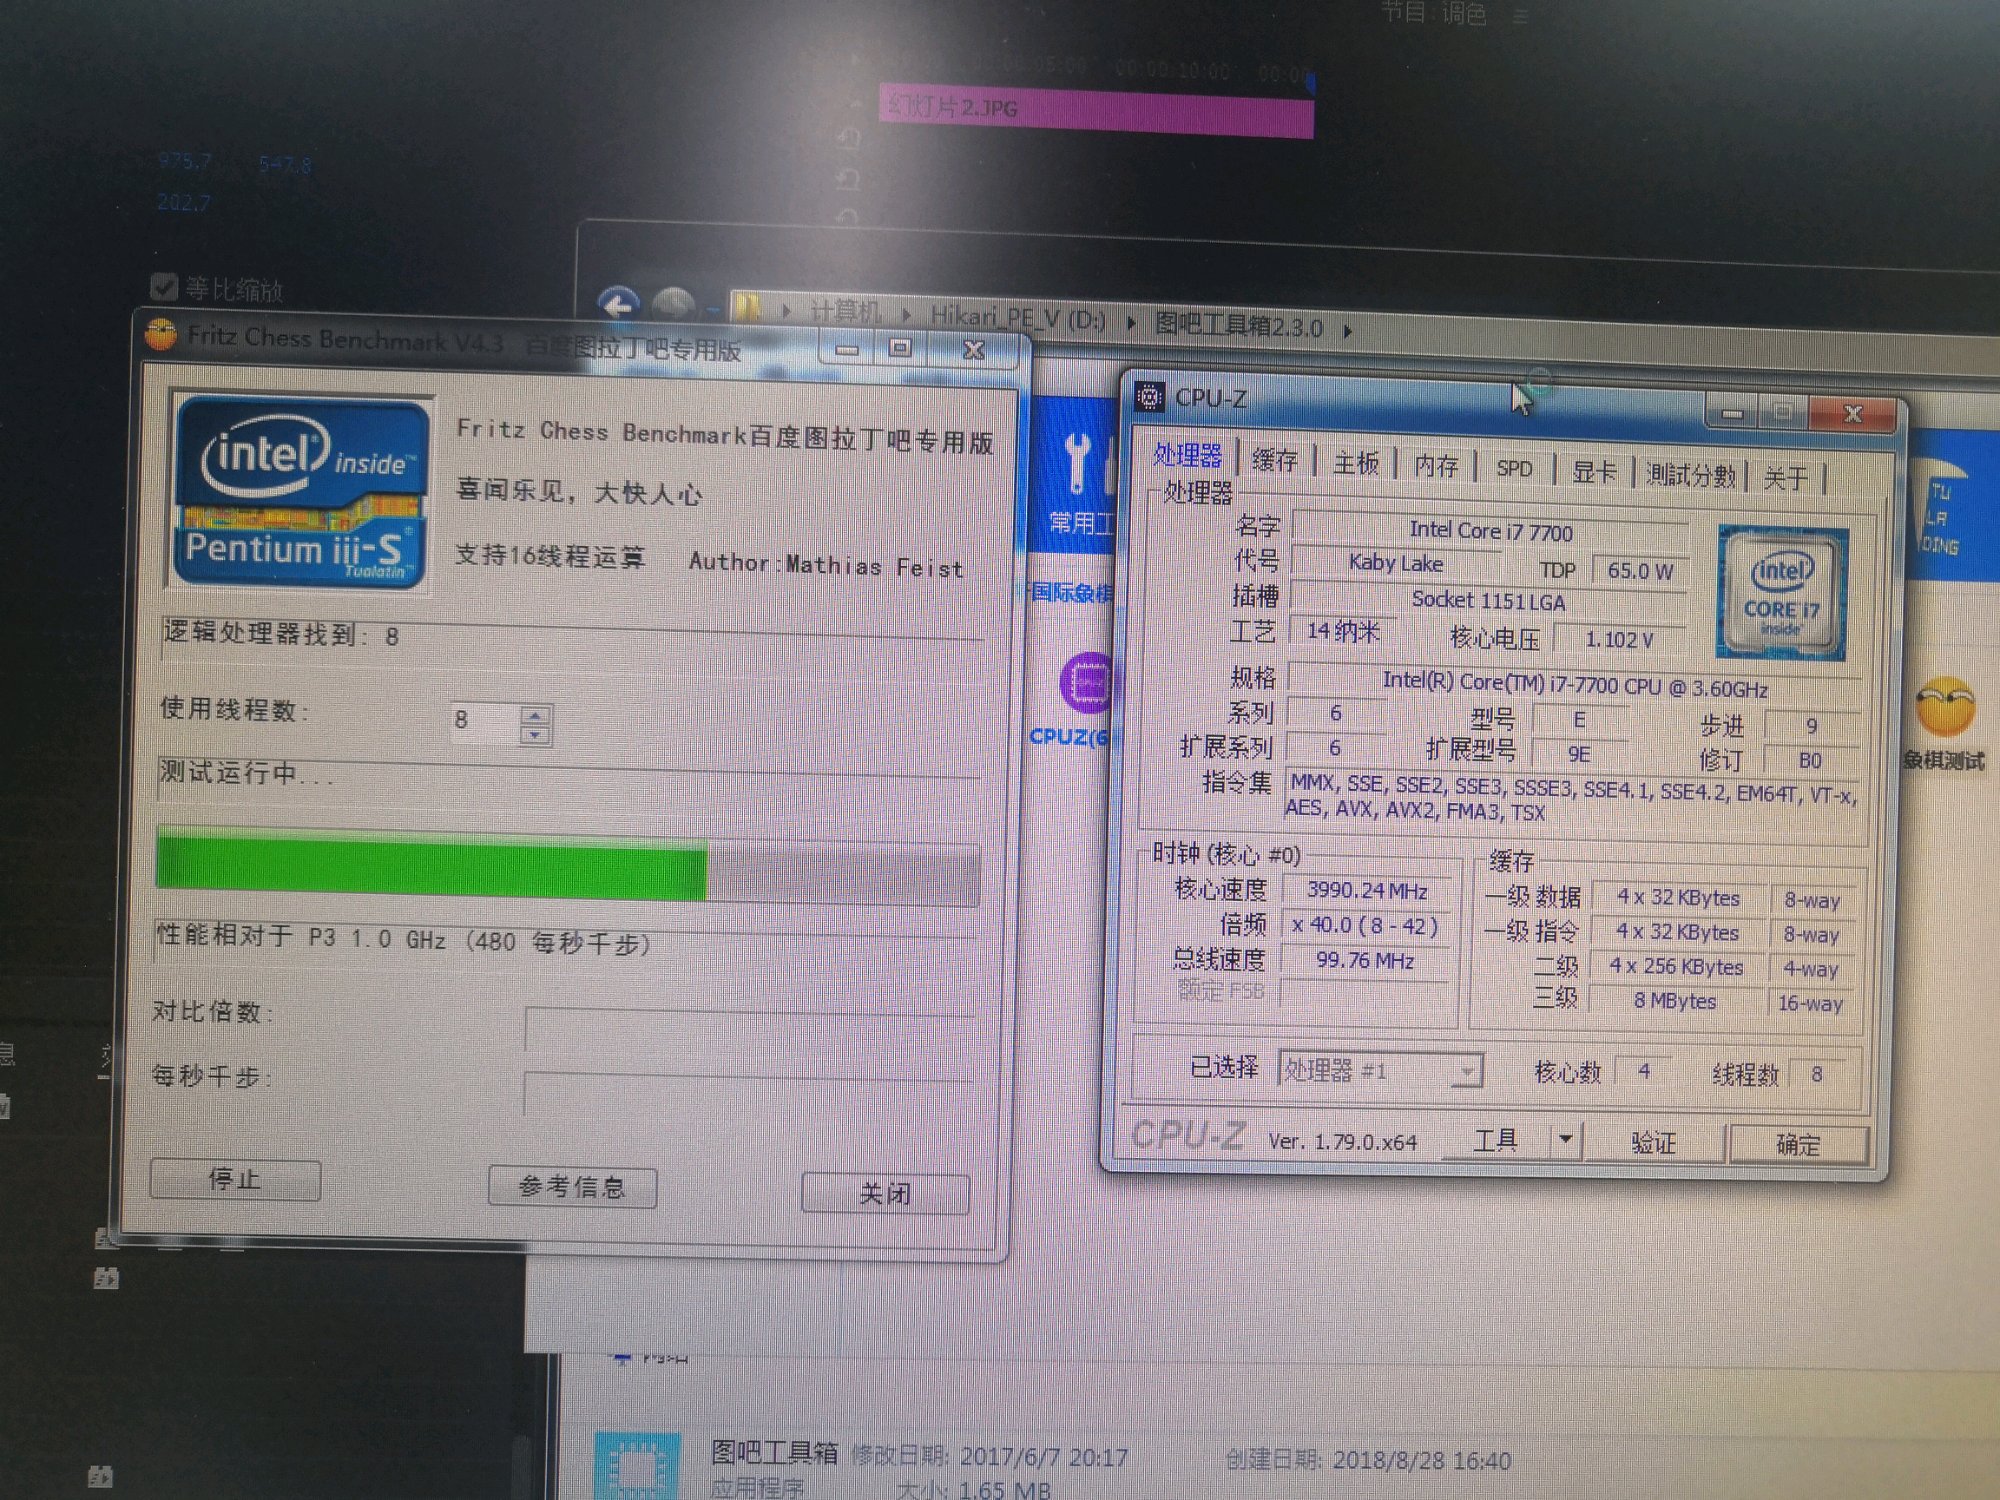Click the toolbox application file icon at bottom
This screenshot has height=1500, width=2000.
(637, 1467)
